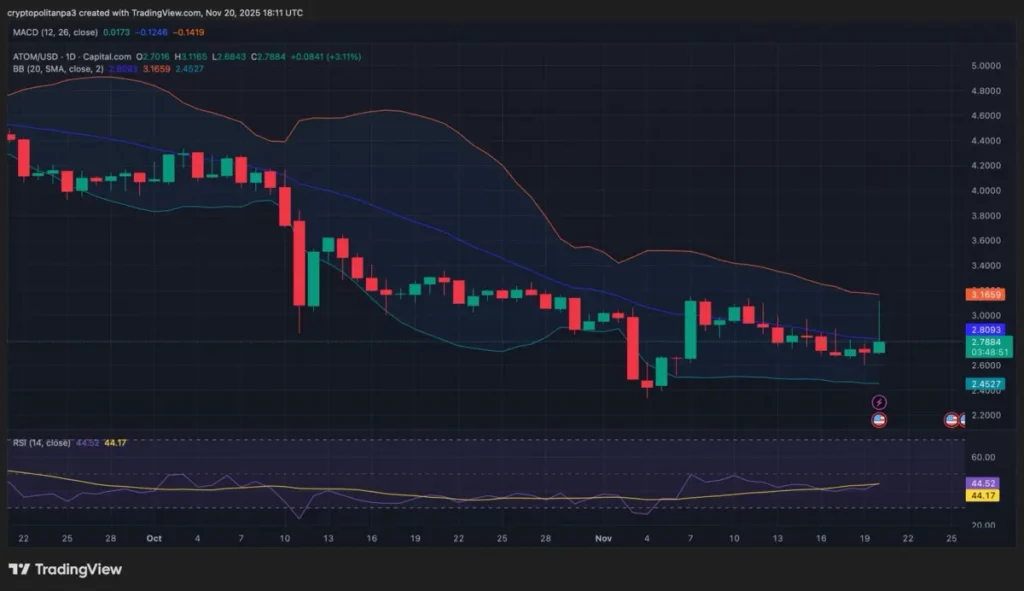This screenshot has width=1024, height=591.
Task: Click the TradingView logo at bottom left
Action: (x=65, y=569)
